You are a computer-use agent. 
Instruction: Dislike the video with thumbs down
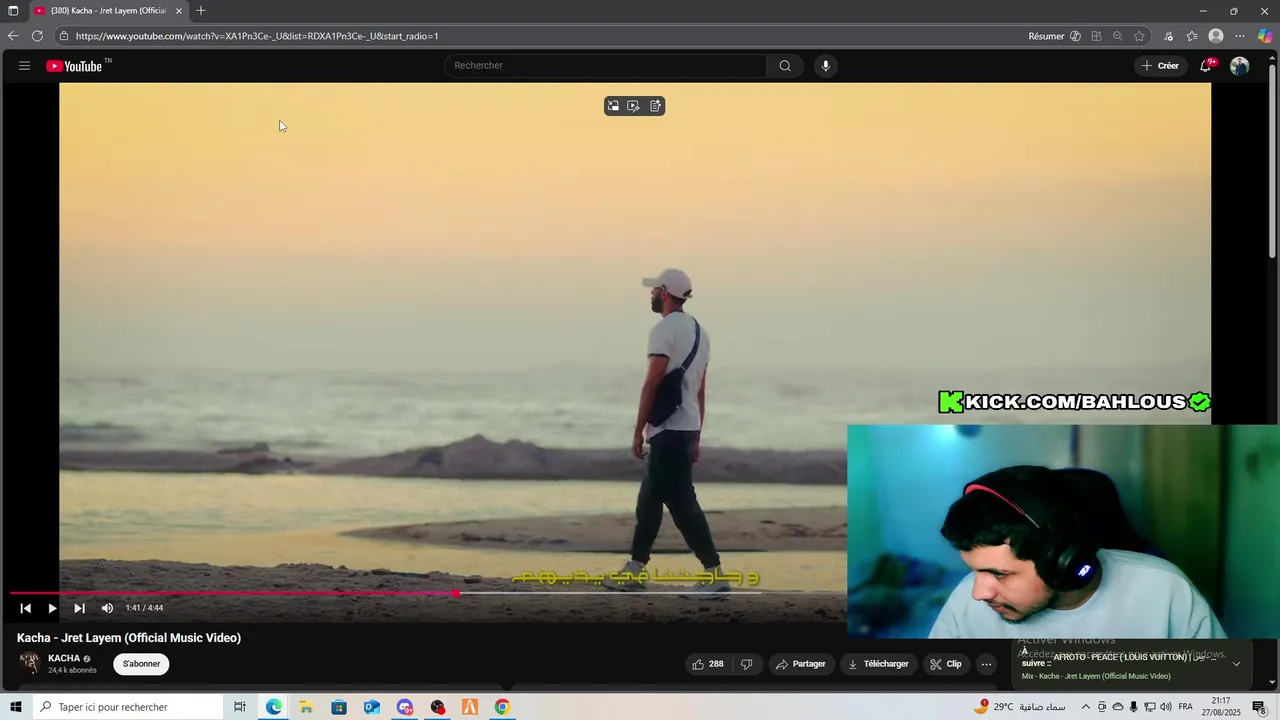coord(746,664)
